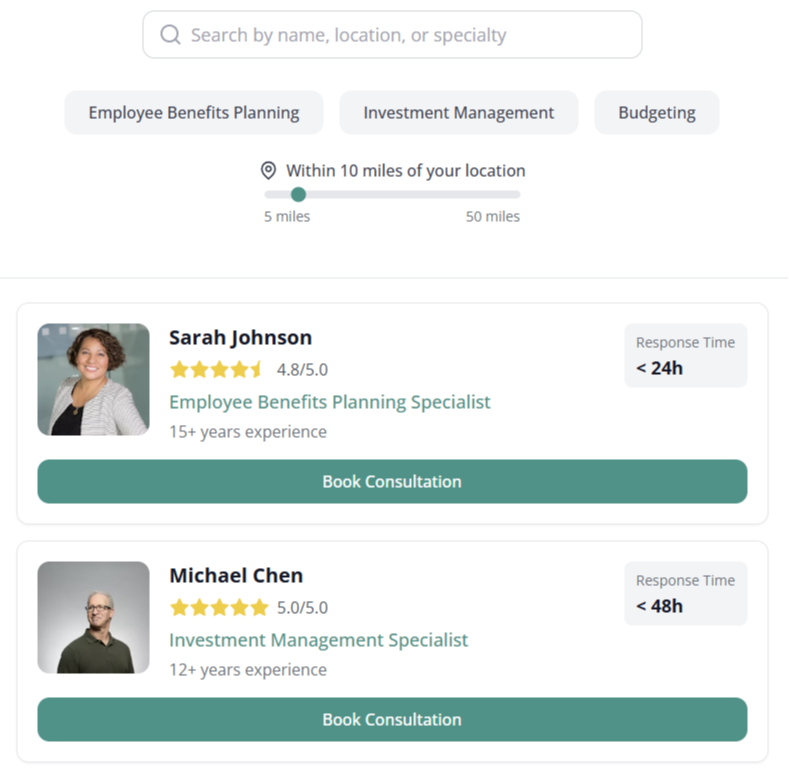Open Sarah Johnson's profile photo

[x=93, y=379]
